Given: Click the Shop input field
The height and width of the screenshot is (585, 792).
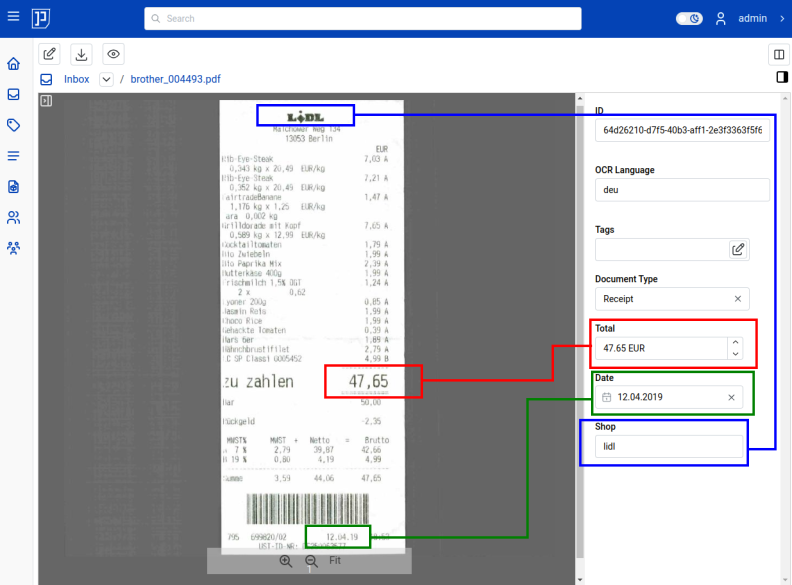Looking at the screenshot, I should tap(670, 447).
